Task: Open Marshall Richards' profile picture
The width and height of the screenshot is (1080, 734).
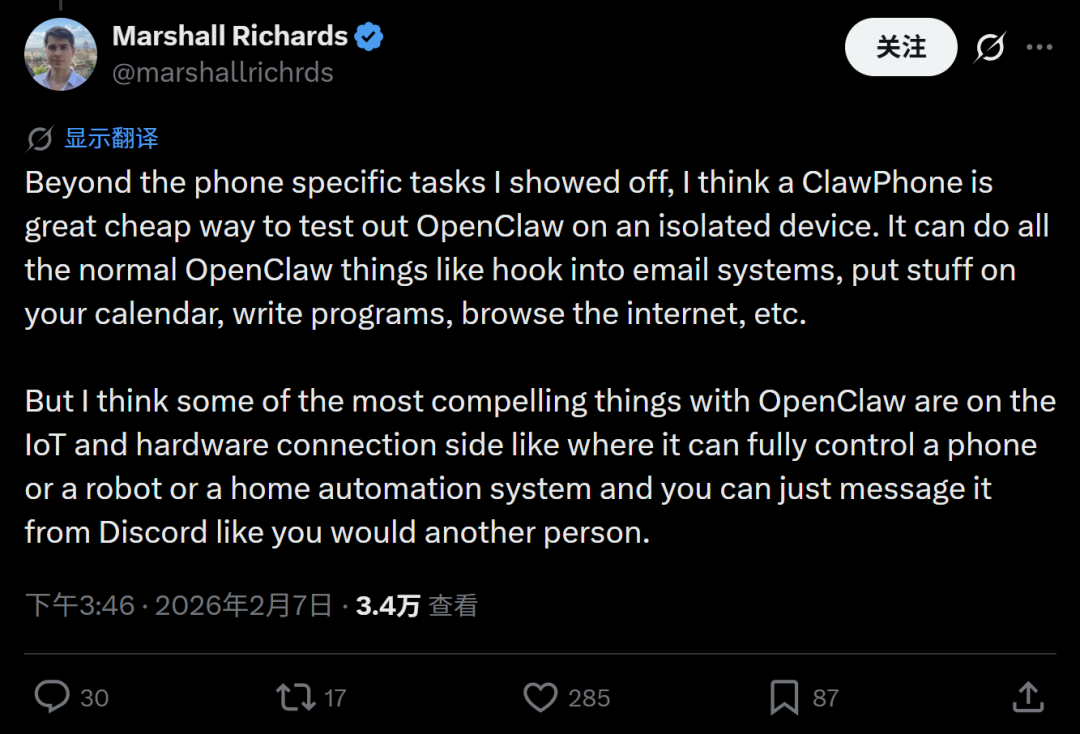Action: click(60, 54)
